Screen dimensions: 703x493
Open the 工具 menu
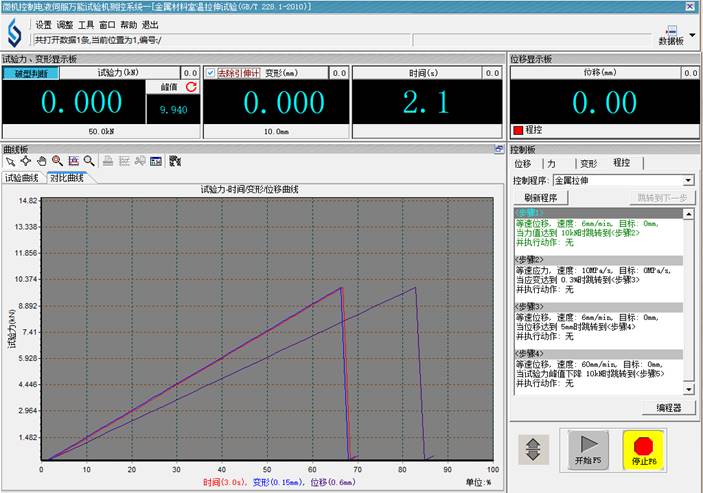87,24
